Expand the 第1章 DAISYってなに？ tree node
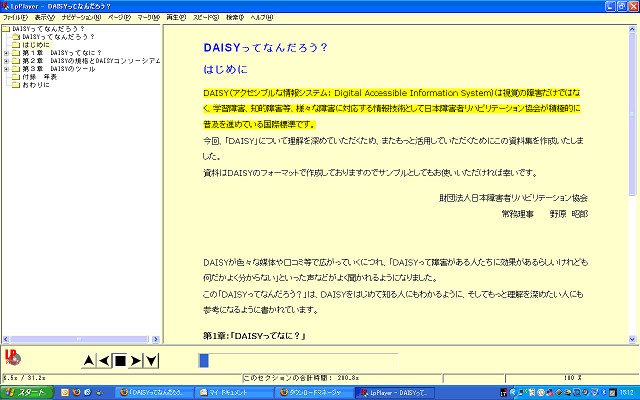The width and height of the screenshot is (640, 400). 7,52
